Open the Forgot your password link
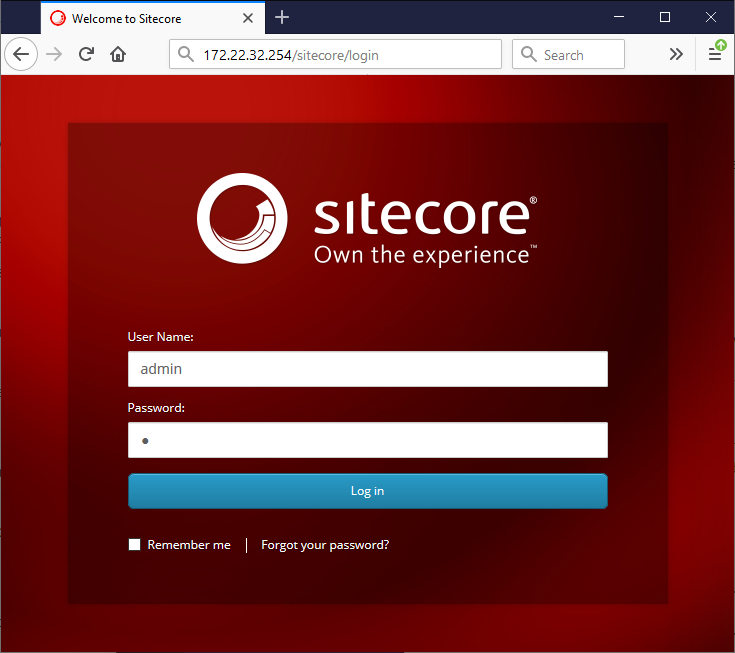The image size is (735, 653). (325, 545)
